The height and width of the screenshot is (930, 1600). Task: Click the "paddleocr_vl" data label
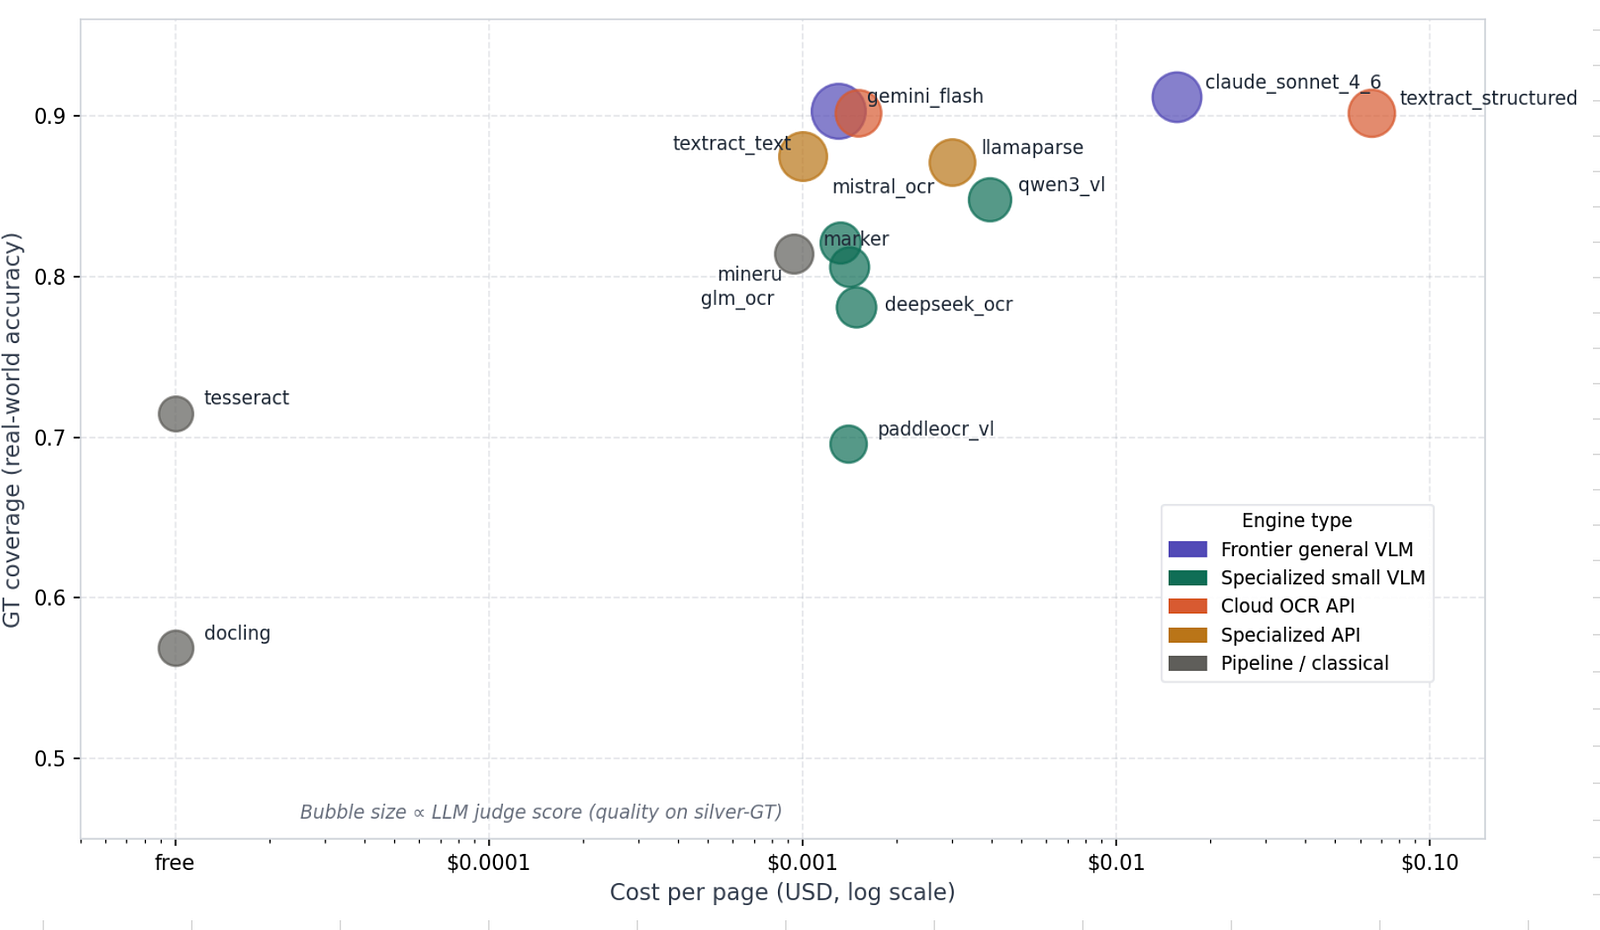pyautogui.click(x=936, y=429)
